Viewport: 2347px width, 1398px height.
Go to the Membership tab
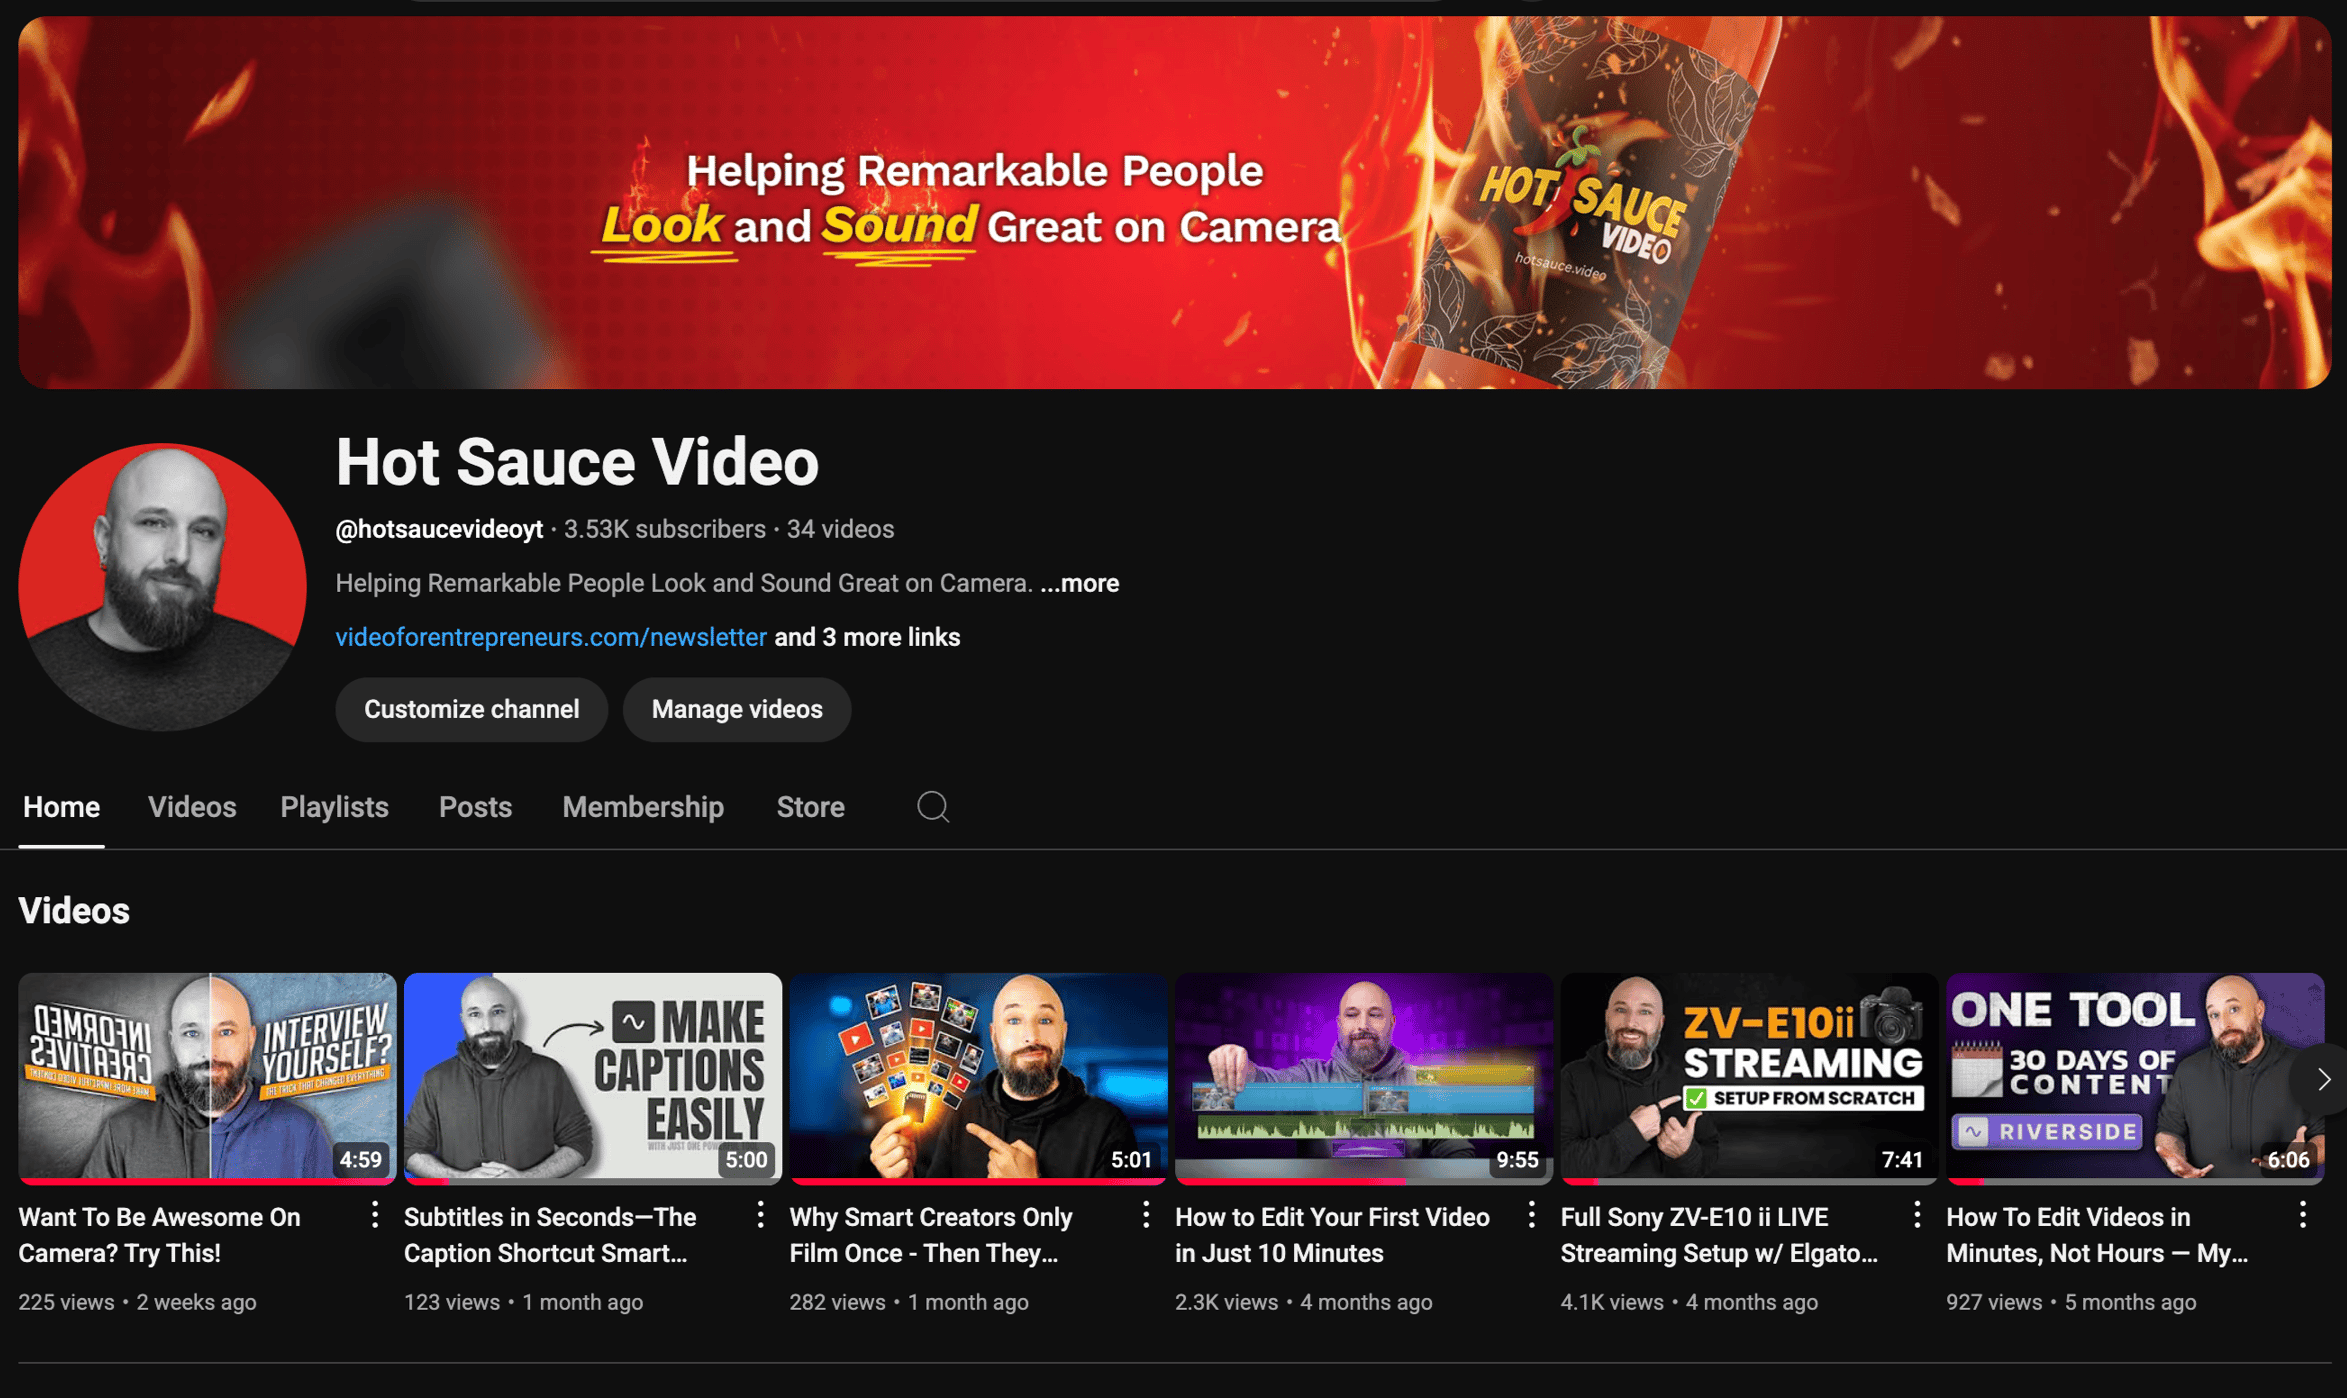642,807
